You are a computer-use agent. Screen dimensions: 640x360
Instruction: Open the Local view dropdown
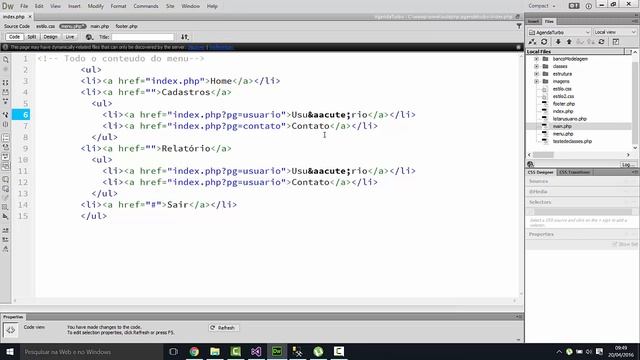[615, 32]
